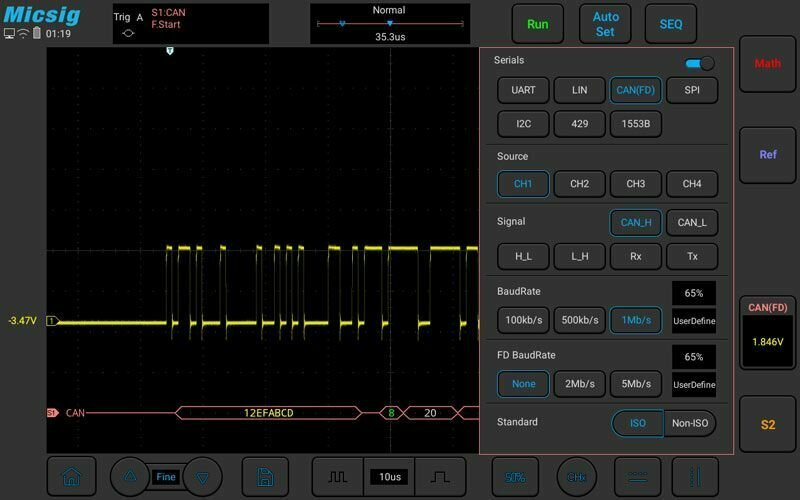Choose CH4 as source
800x500 pixels.
[692, 184]
